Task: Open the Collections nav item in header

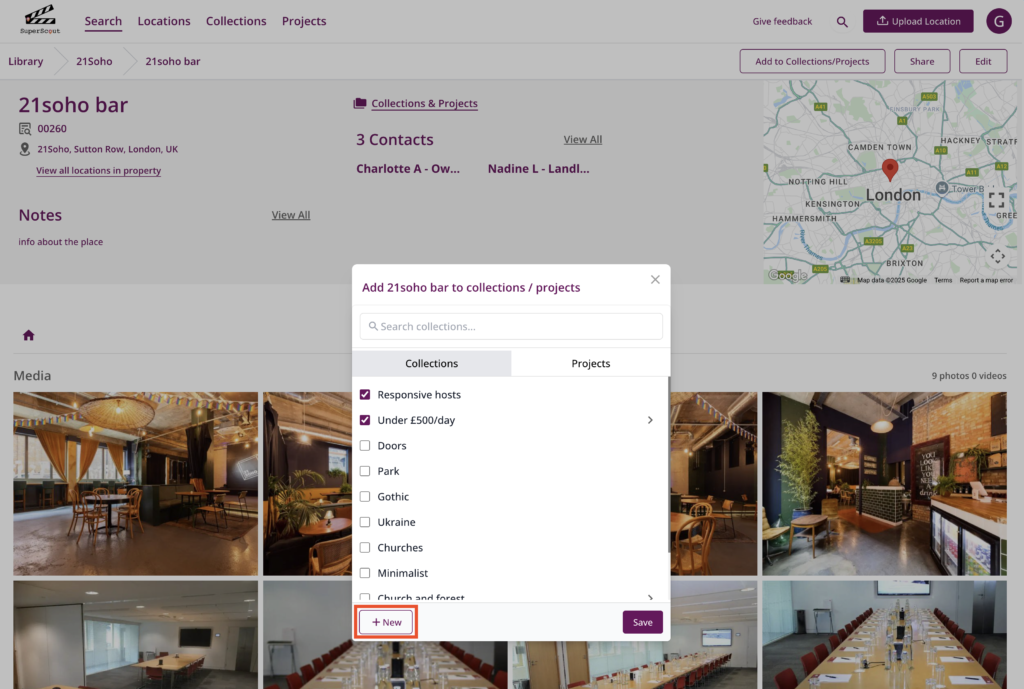Action: point(236,21)
